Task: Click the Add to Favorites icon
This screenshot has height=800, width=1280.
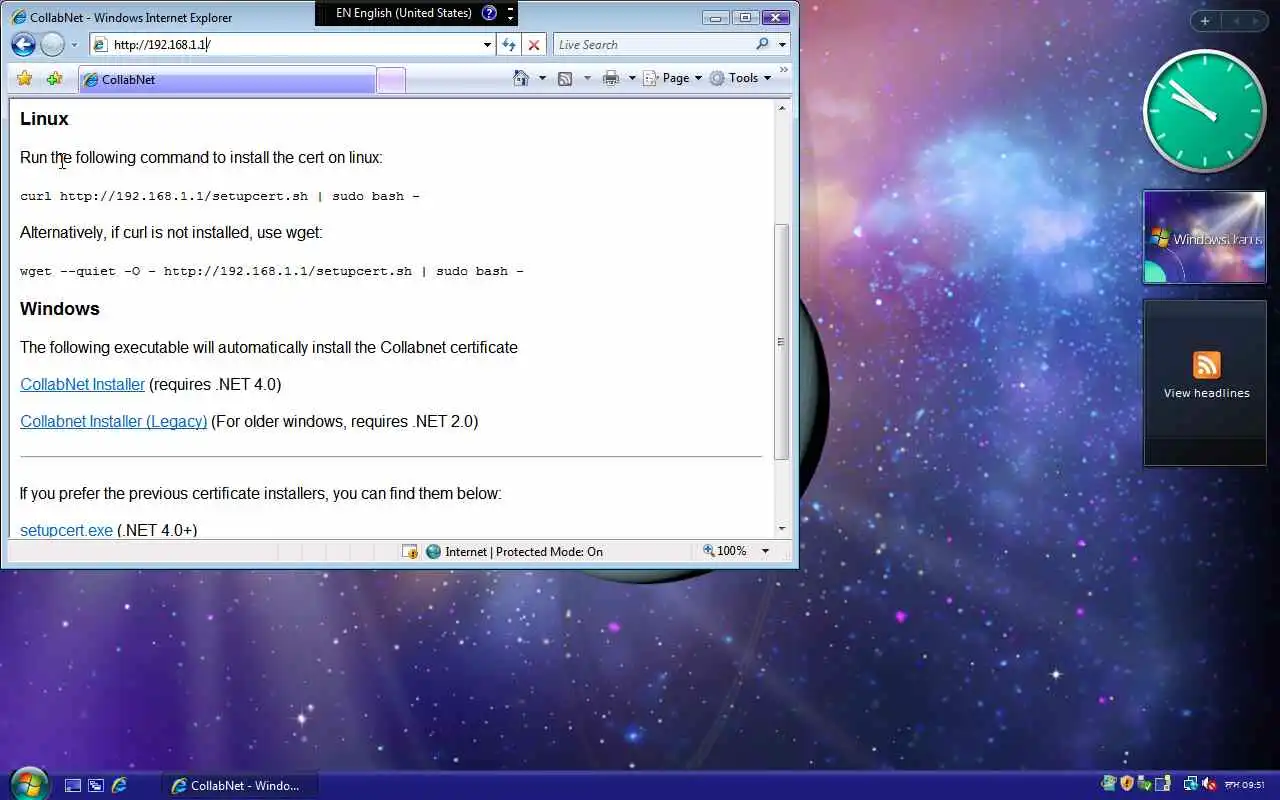Action: pos(54,78)
